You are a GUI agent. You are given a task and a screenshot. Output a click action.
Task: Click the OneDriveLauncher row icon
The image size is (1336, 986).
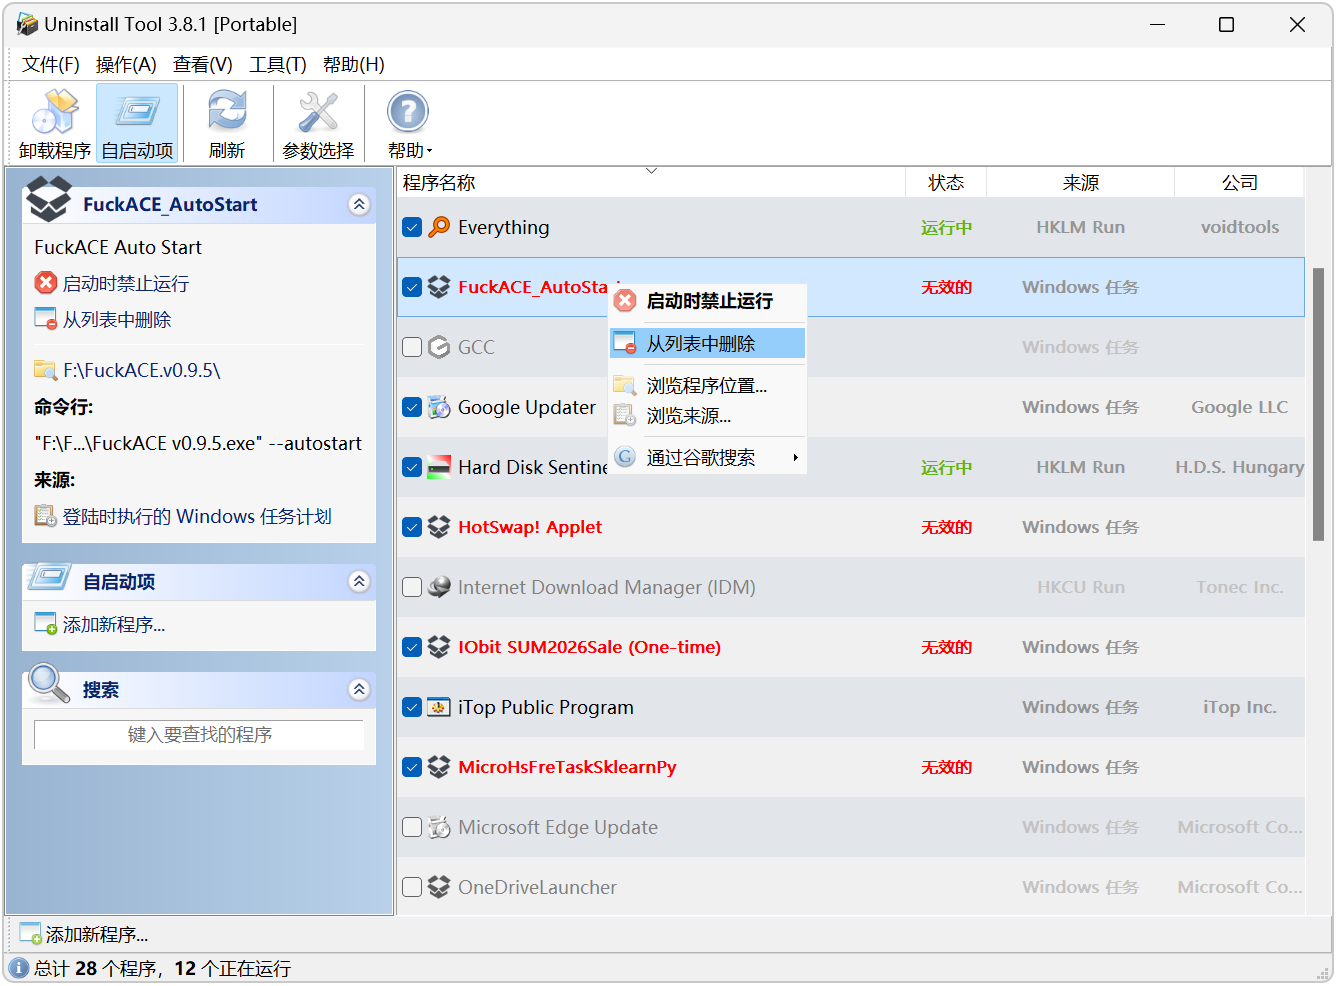pos(439,887)
